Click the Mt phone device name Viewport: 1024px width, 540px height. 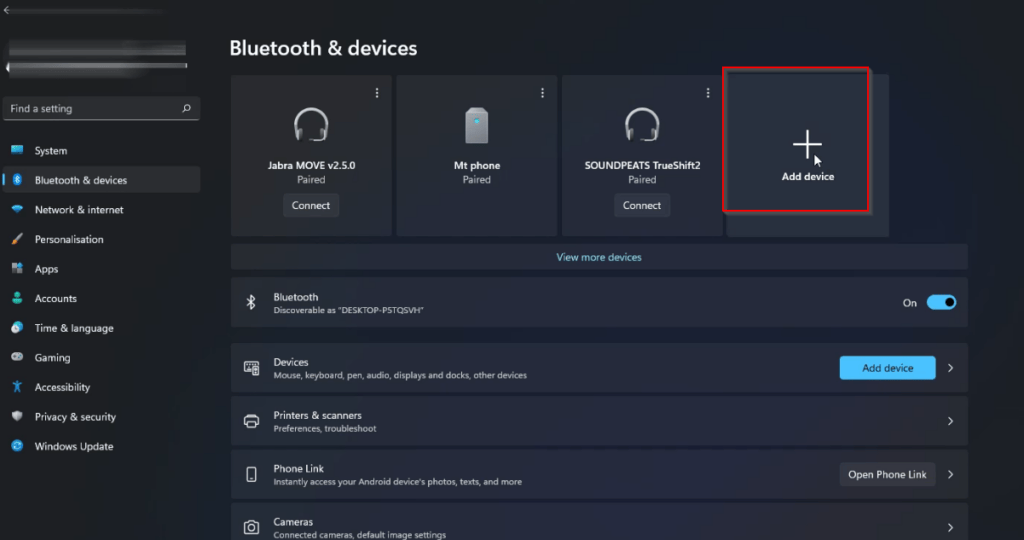click(x=477, y=165)
